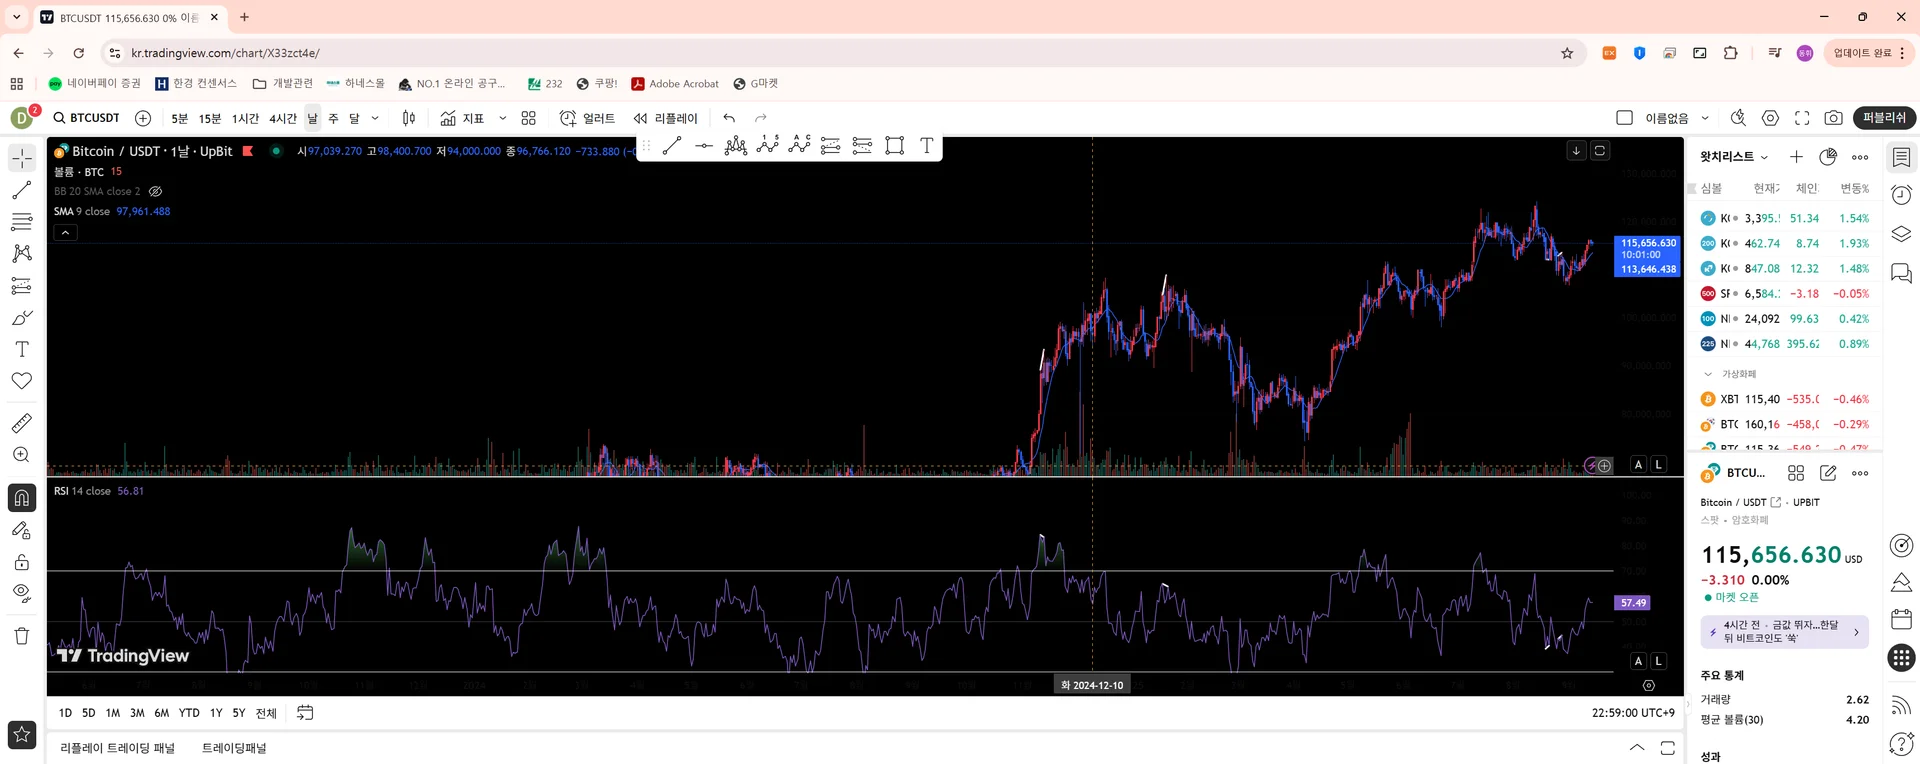
Task: Toggle auto scale A on RSI pane
Action: click(x=1638, y=661)
